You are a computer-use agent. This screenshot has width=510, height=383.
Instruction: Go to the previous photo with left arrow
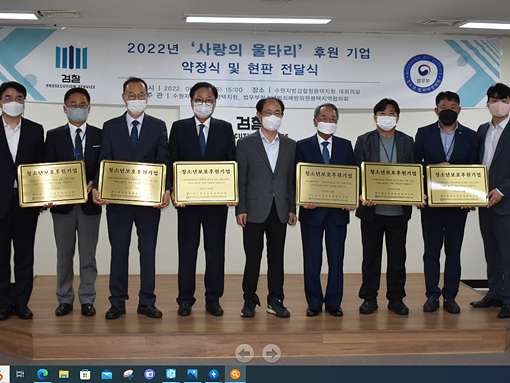click(x=244, y=353)
